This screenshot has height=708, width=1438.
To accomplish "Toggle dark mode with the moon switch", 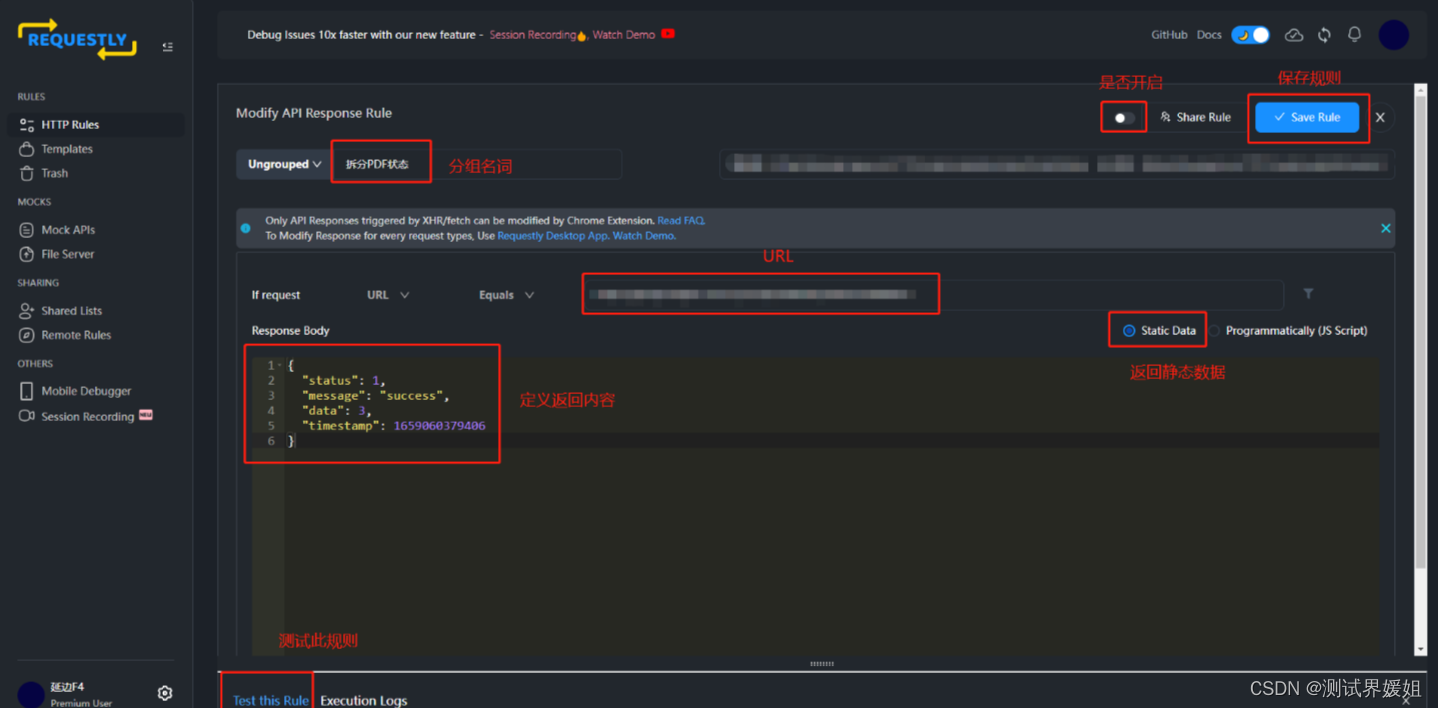I will coord(1249,34).
